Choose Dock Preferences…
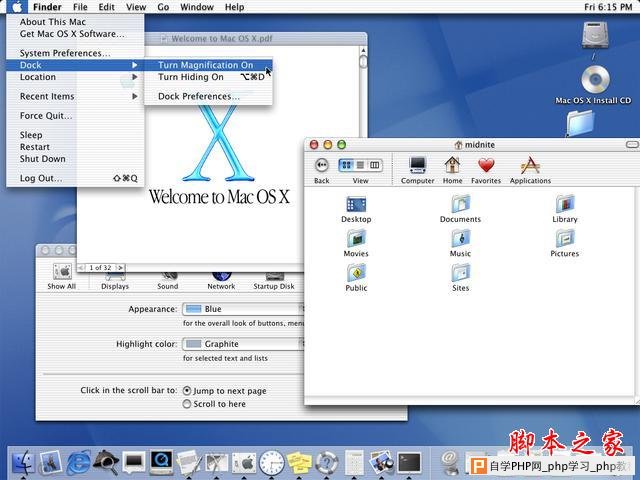The height and width of the screenshot is (480, 640). point(208,96)
